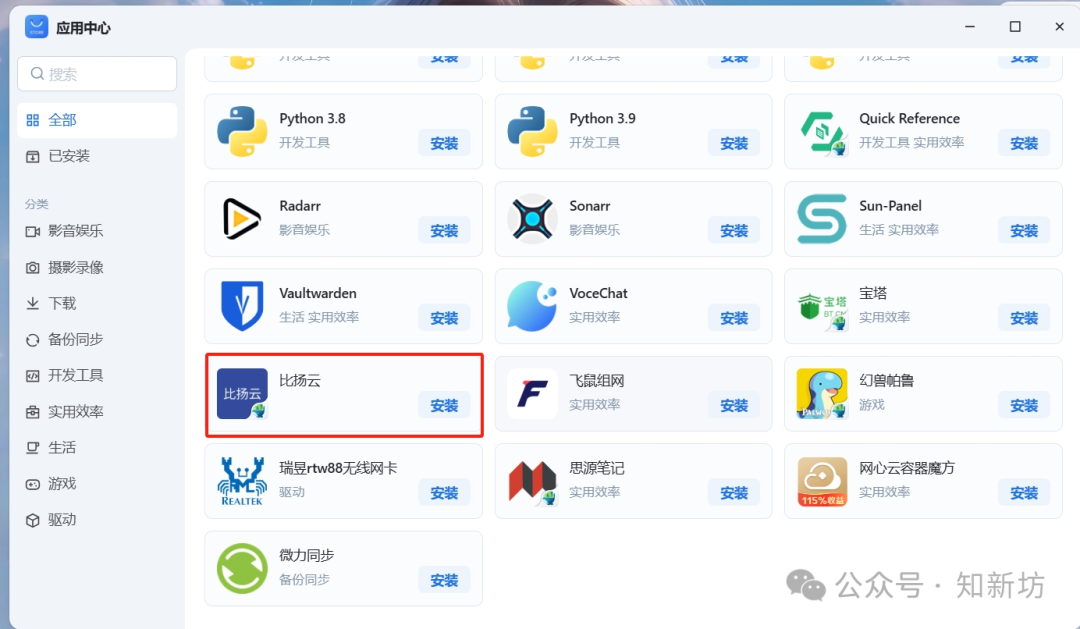
Task: Install Python 3.9
Action: point(734,143)
